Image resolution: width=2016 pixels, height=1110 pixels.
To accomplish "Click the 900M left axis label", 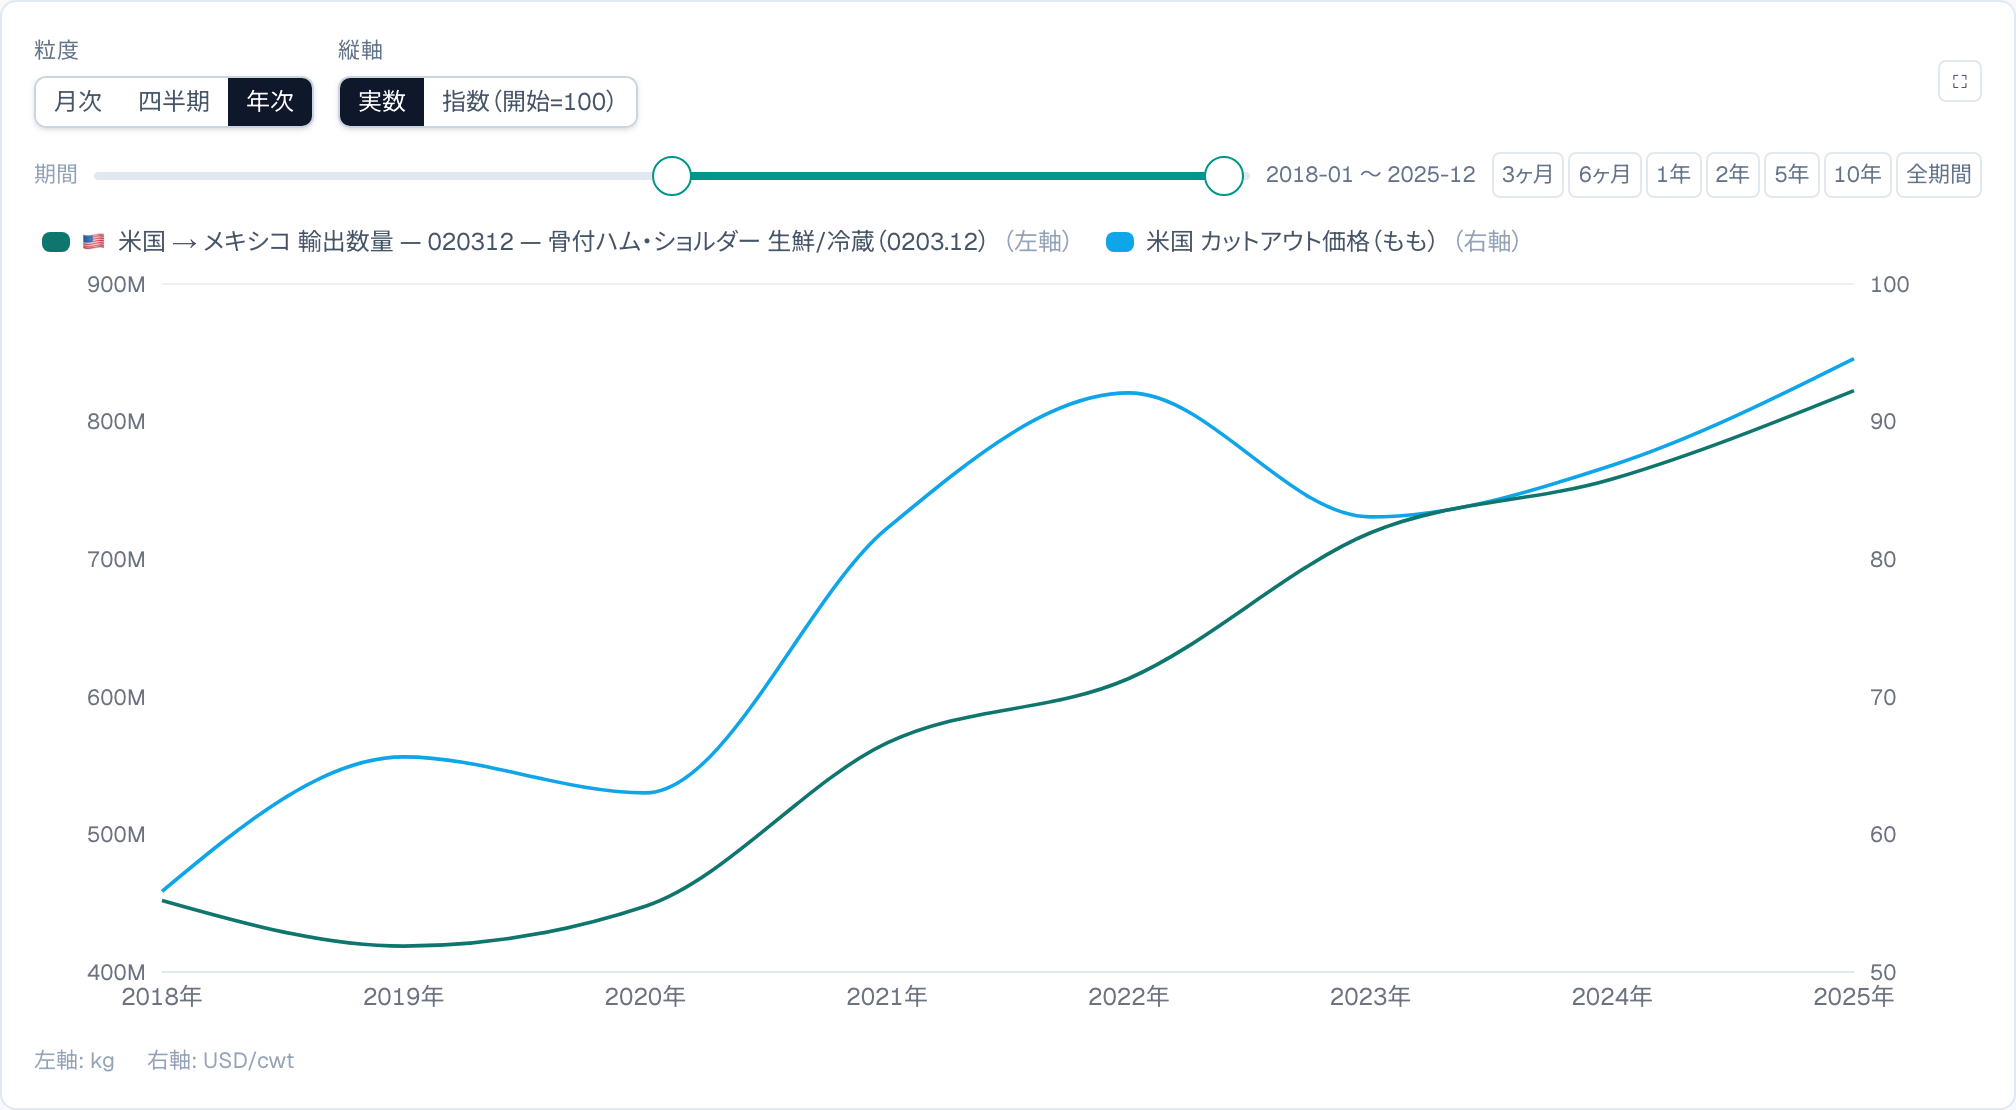I will [x=116, y=285].
